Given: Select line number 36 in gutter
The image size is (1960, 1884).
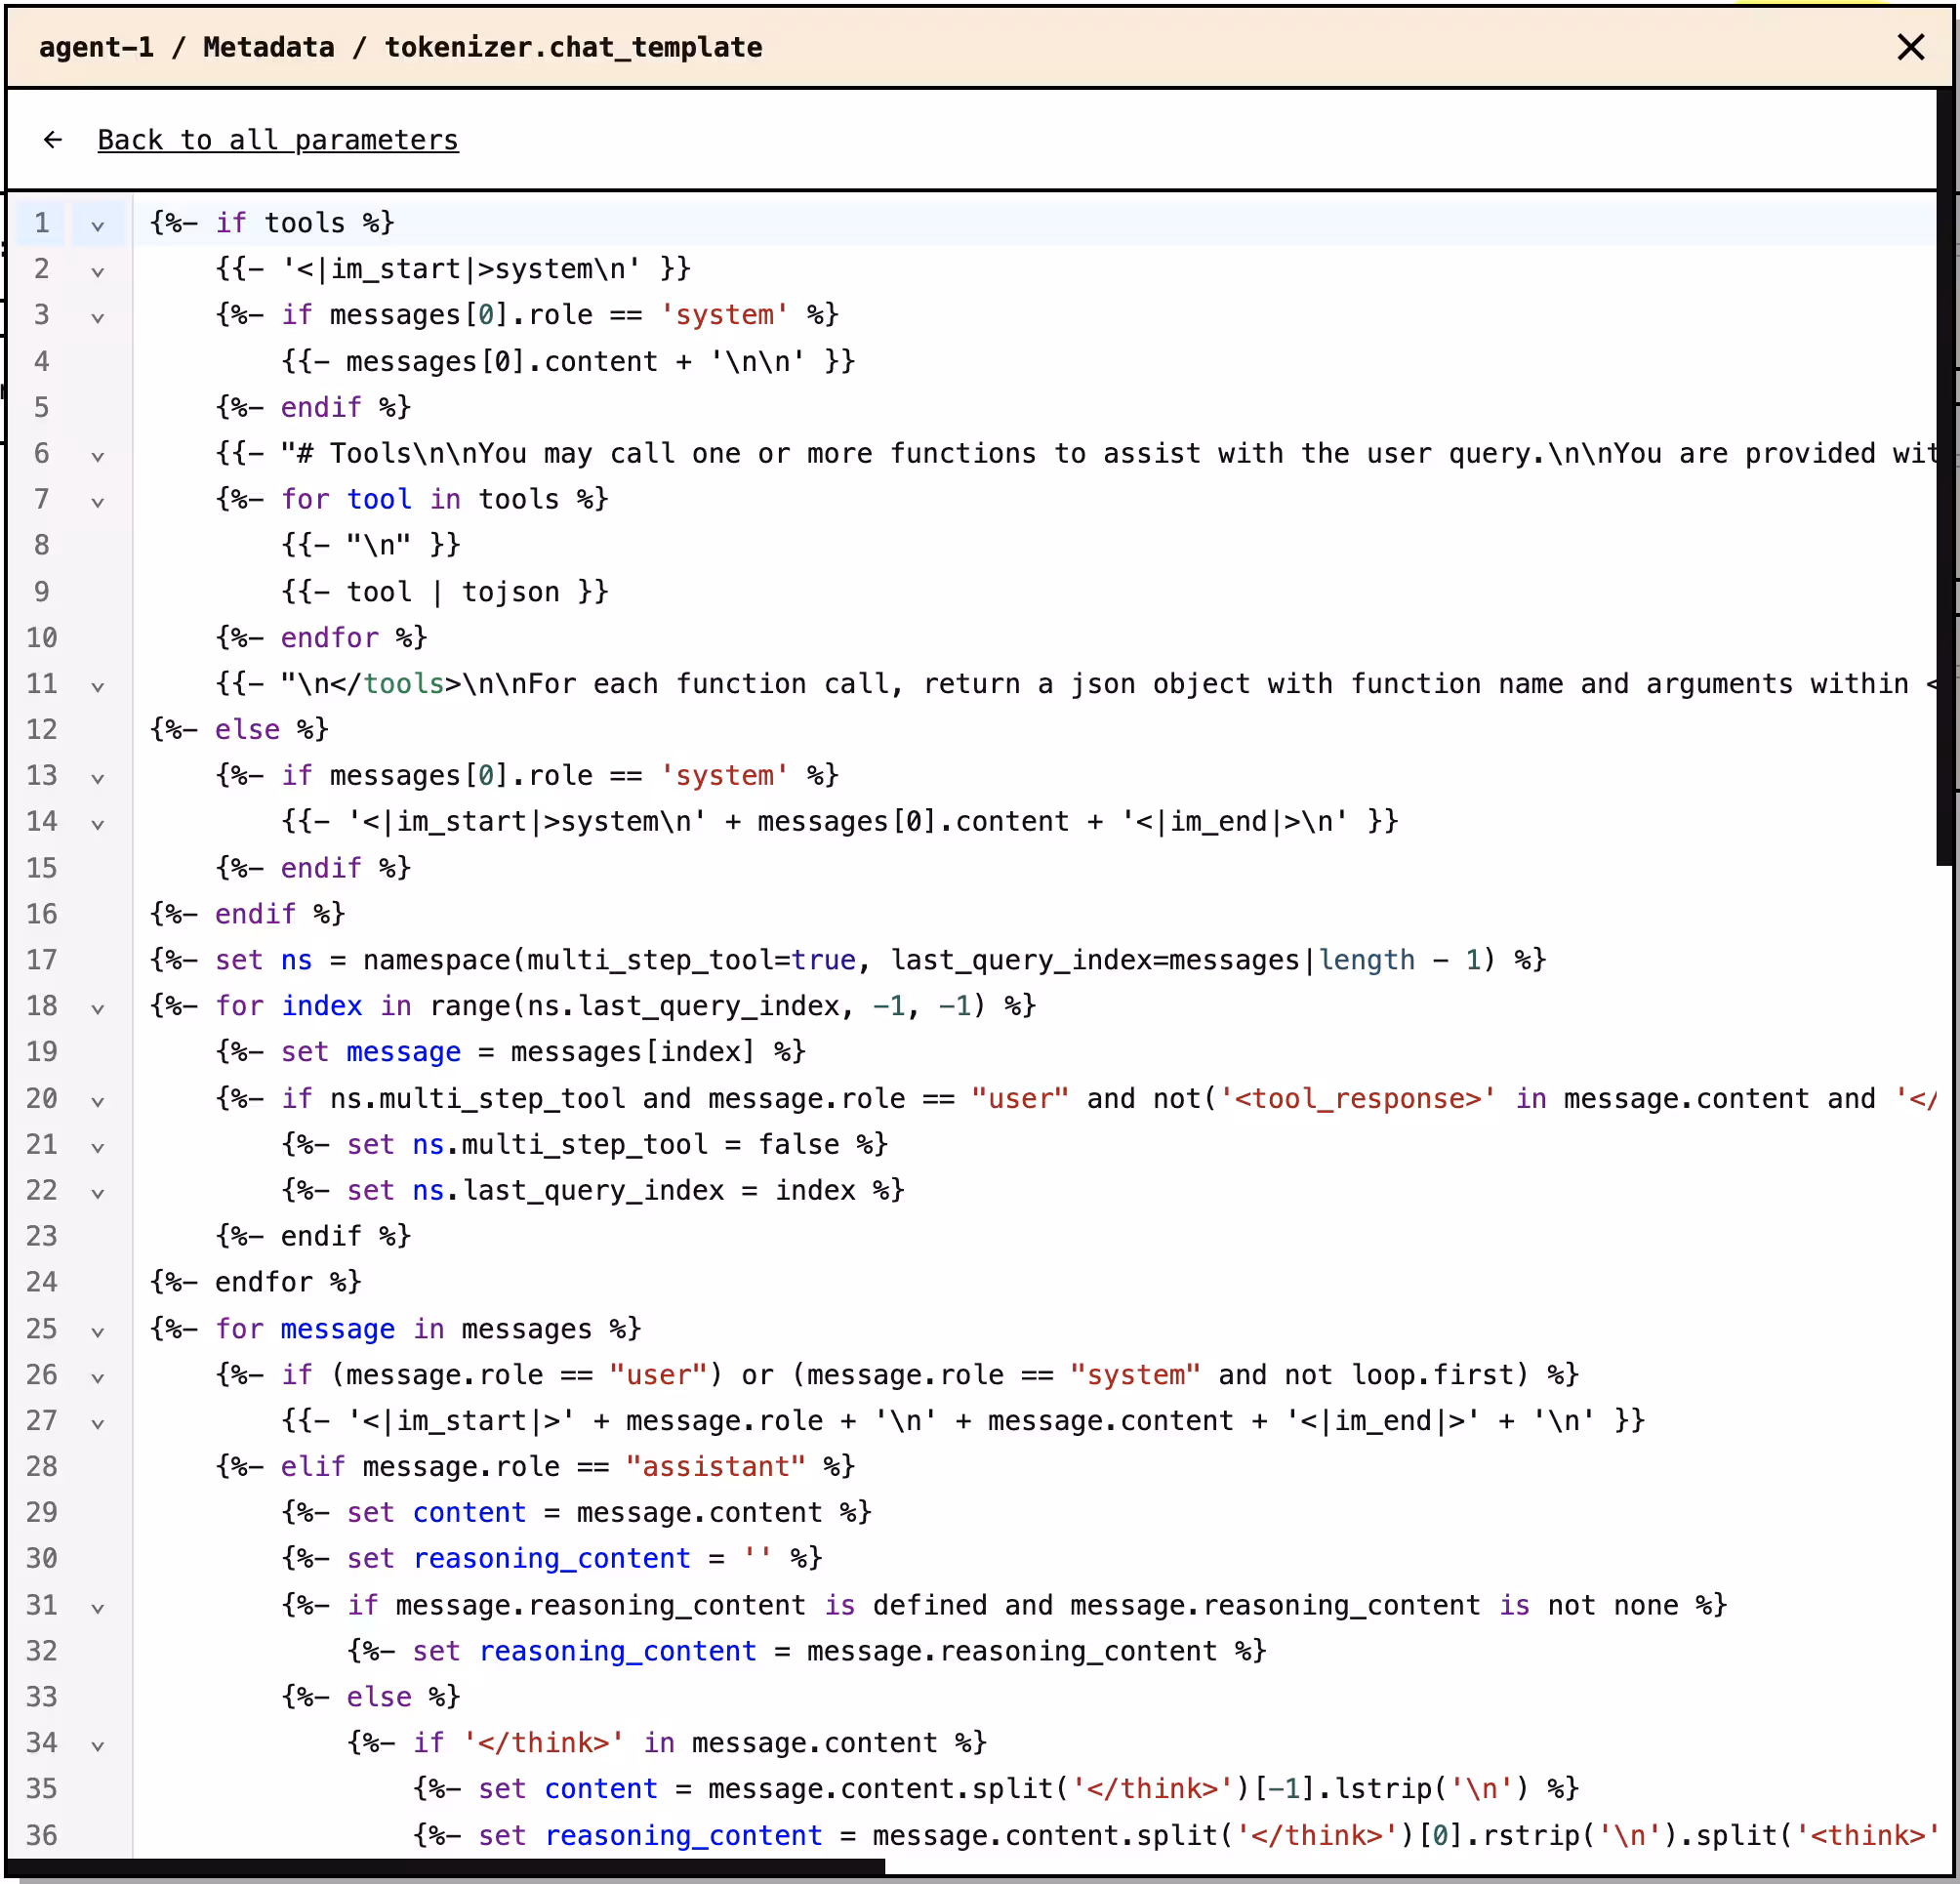Looking at the screenshot, I should [41, 1835].
